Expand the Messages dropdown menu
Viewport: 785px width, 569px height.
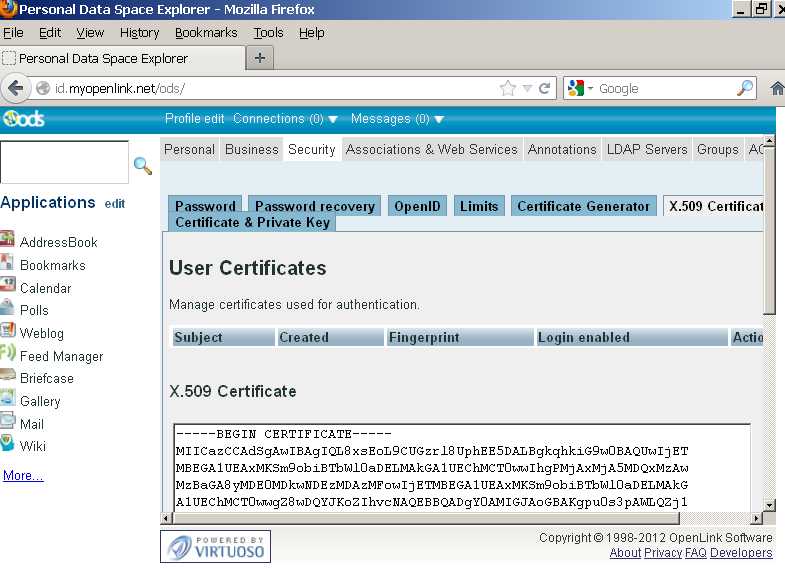(x=397, y=119)
